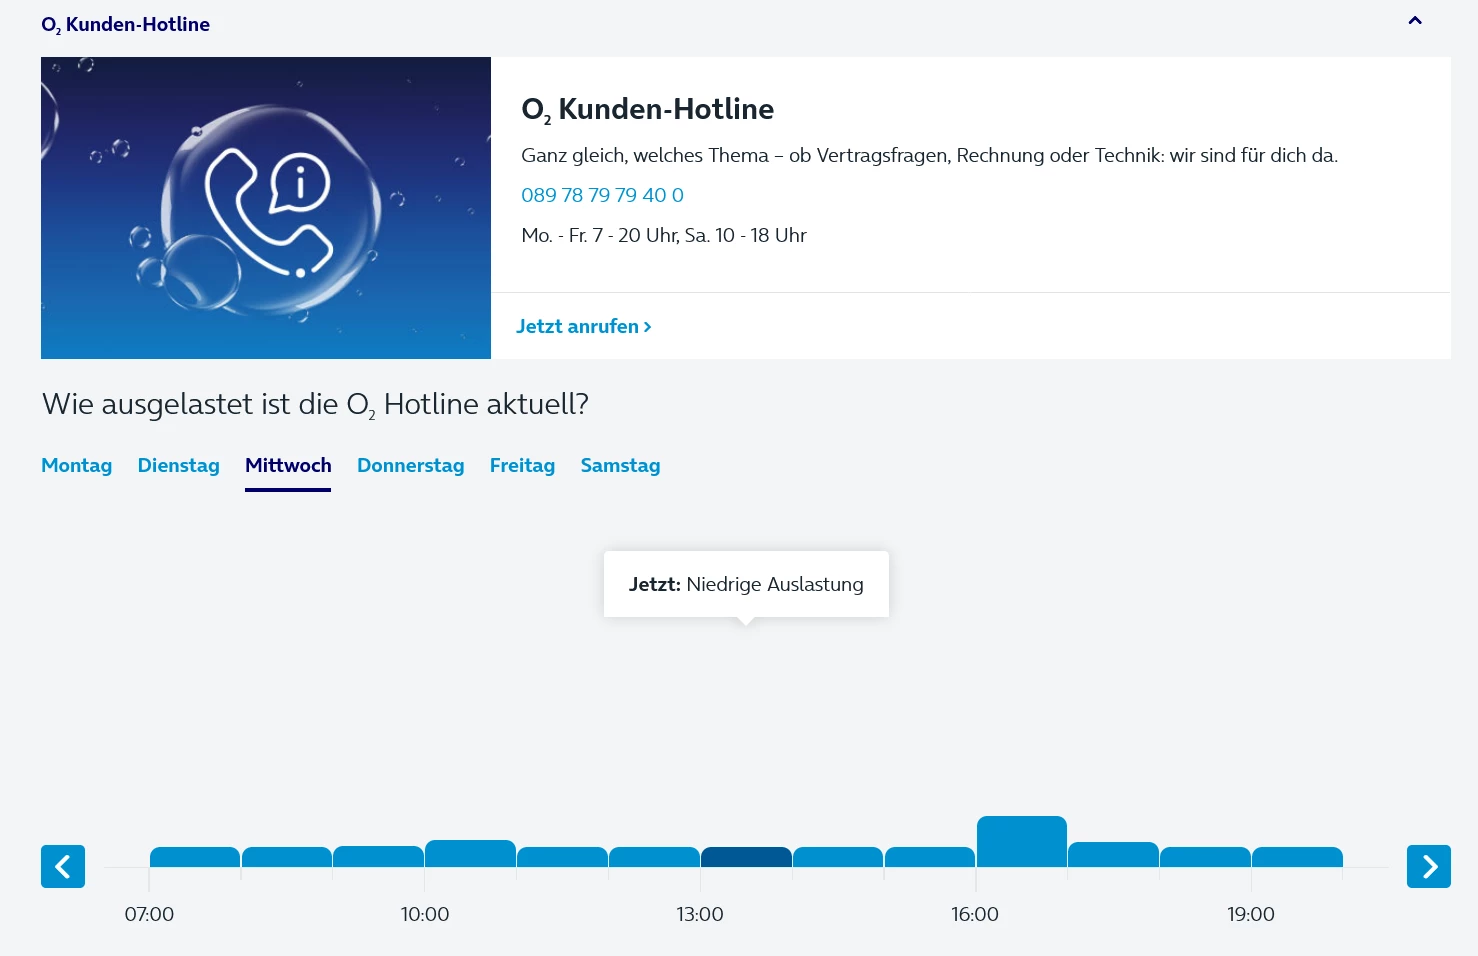This screenshot has width=1478, height=956.
Task: Call the number 089 78 79 79 40 0
Action: [602, 195]
